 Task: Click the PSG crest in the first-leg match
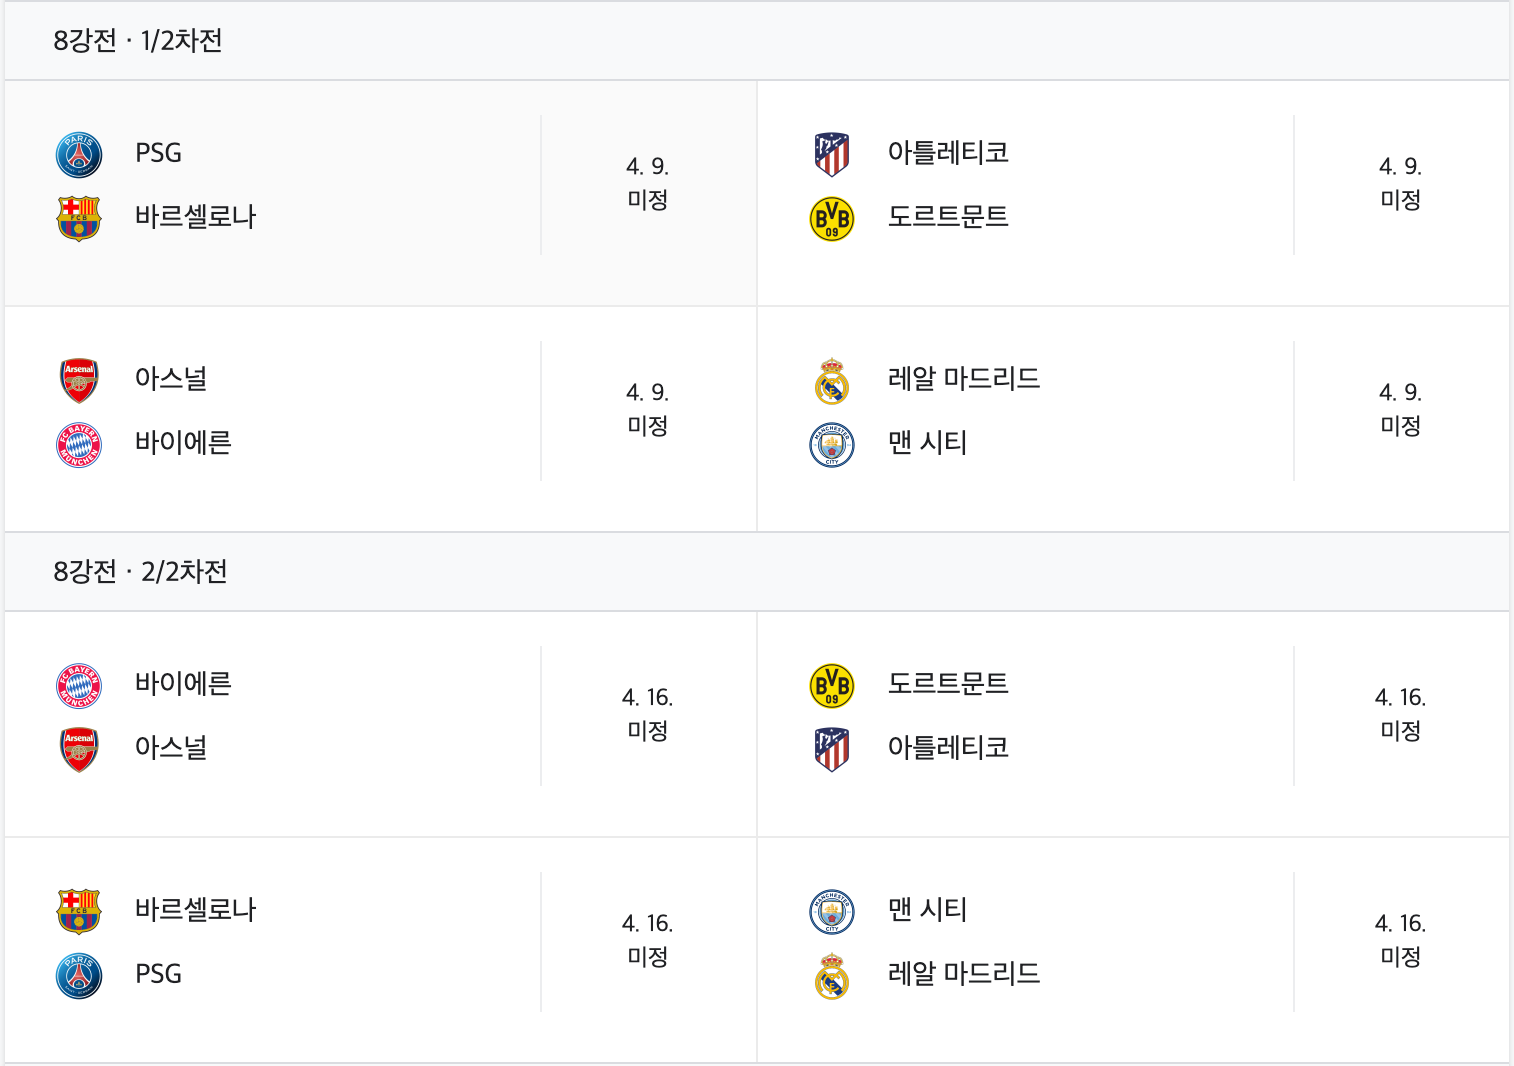79,155
